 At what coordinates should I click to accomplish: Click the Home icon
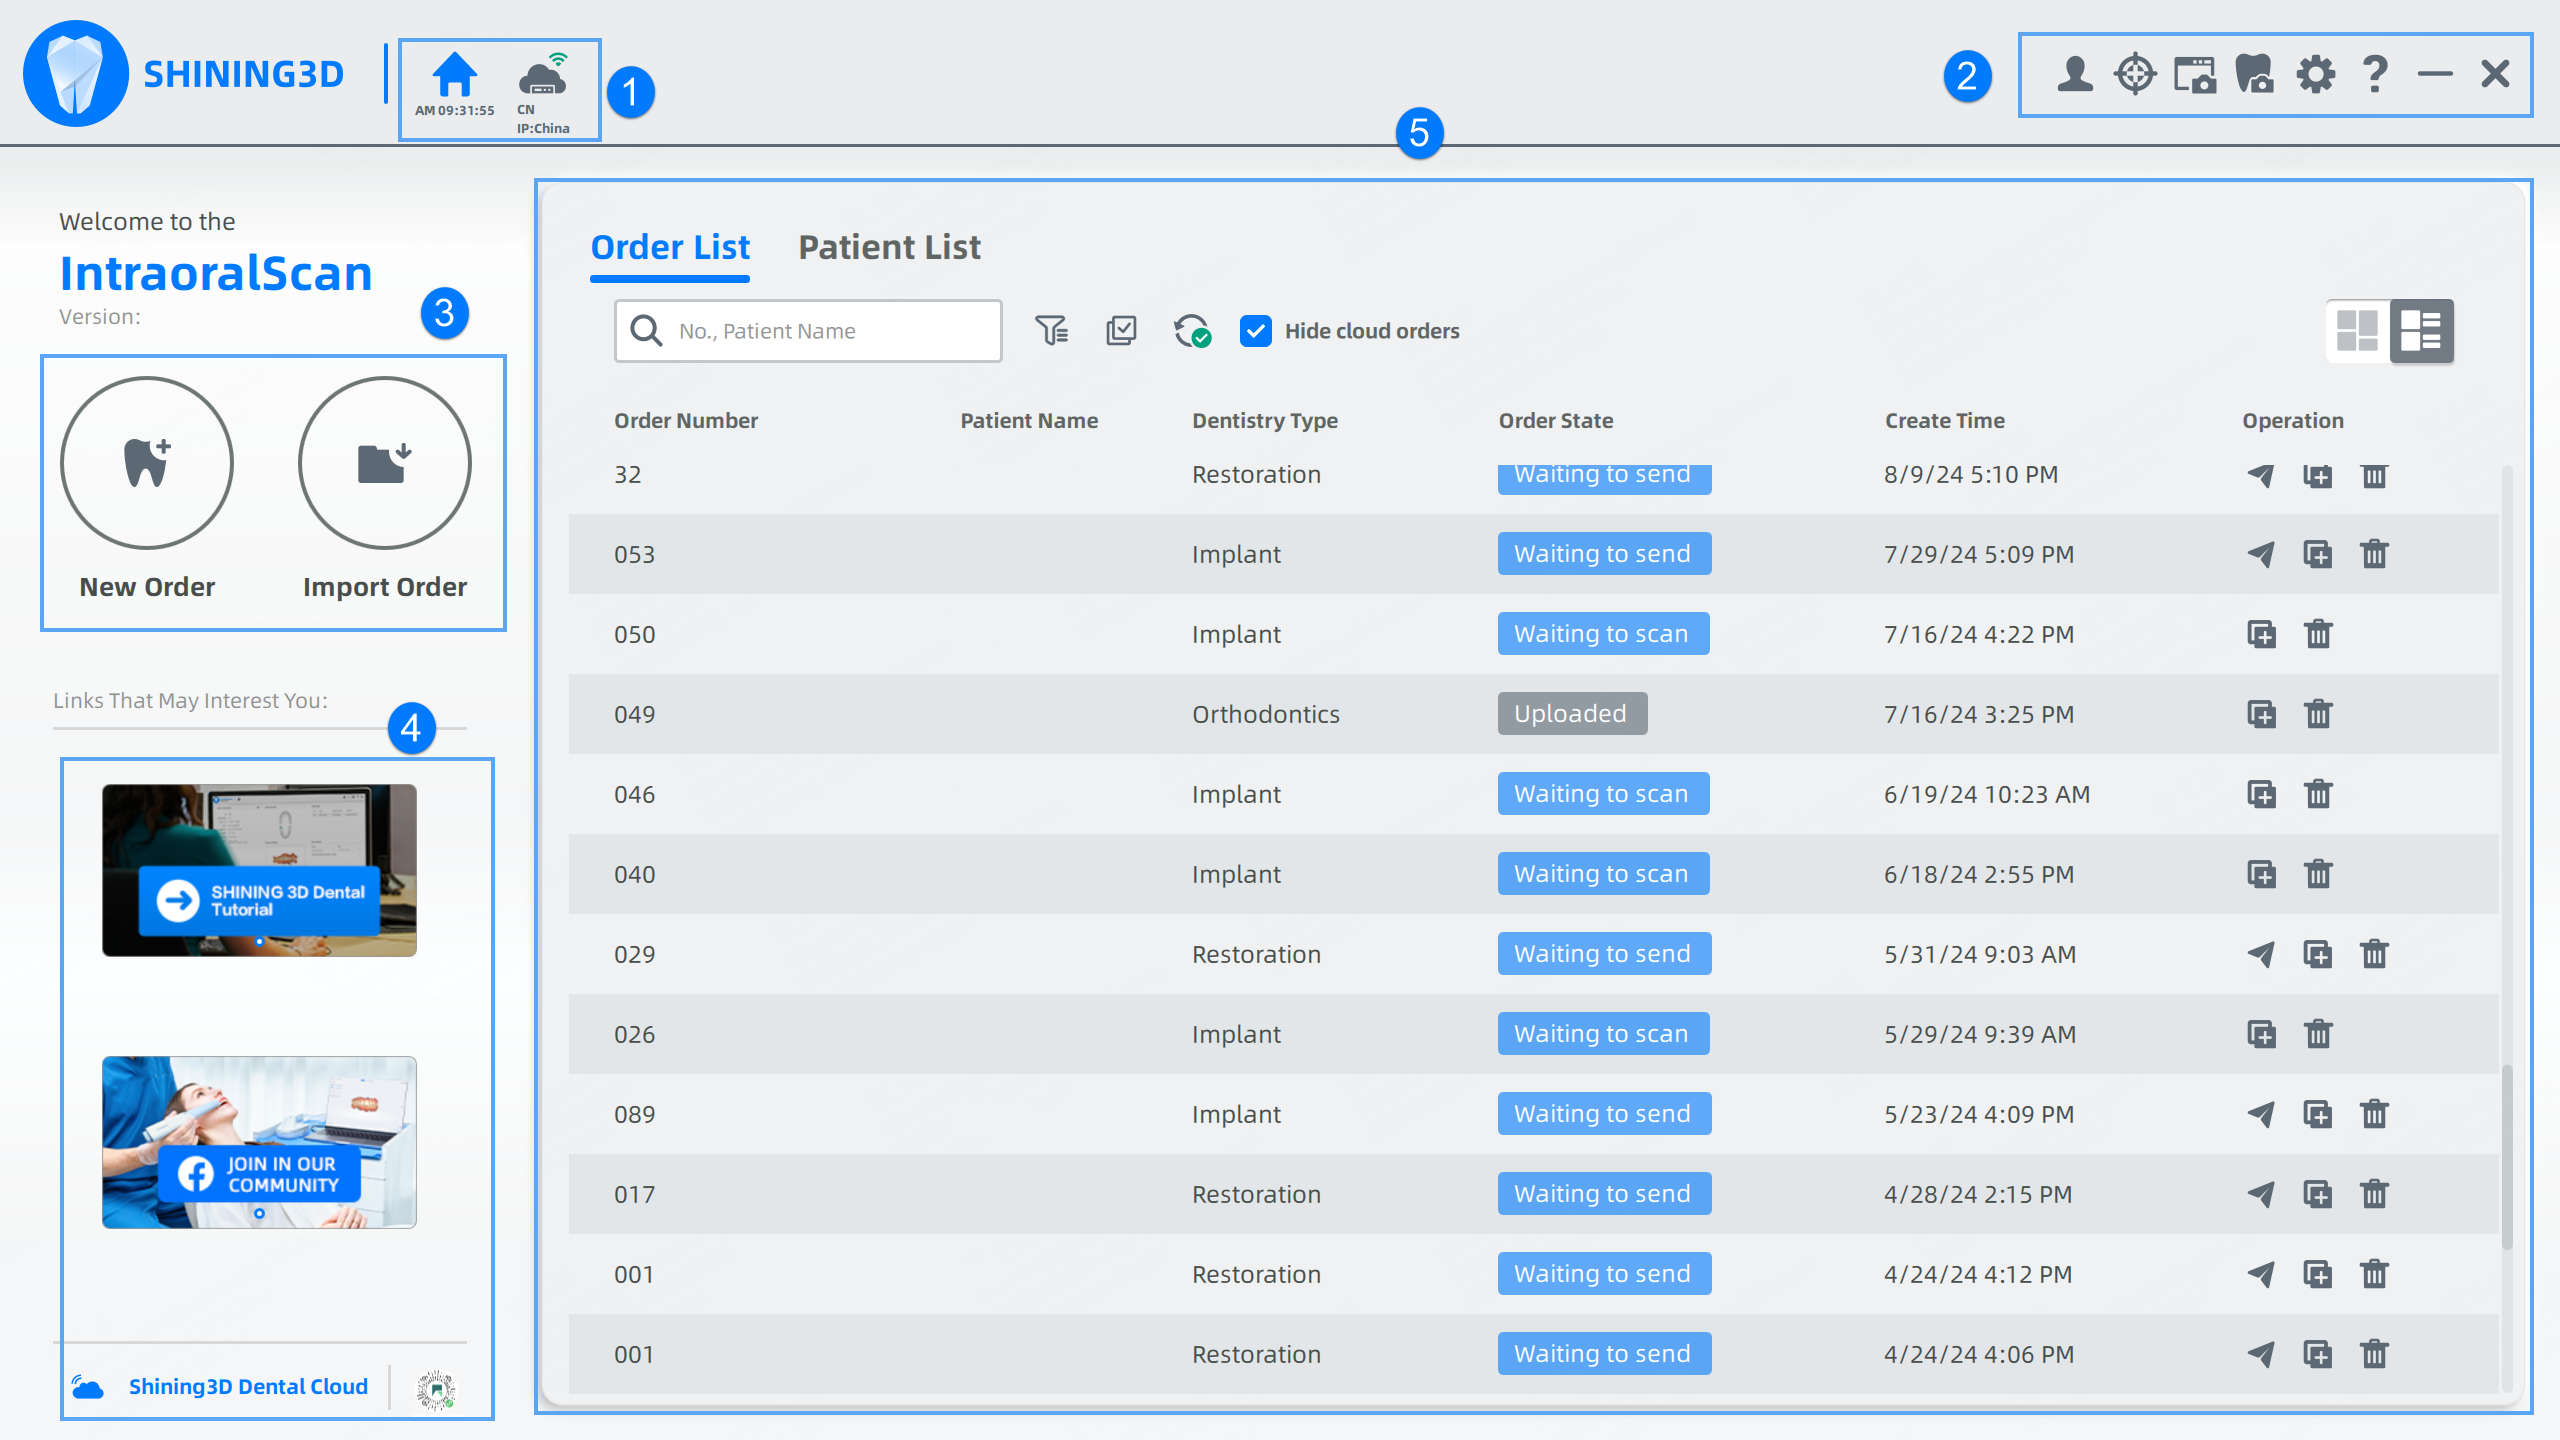[455, 76]
